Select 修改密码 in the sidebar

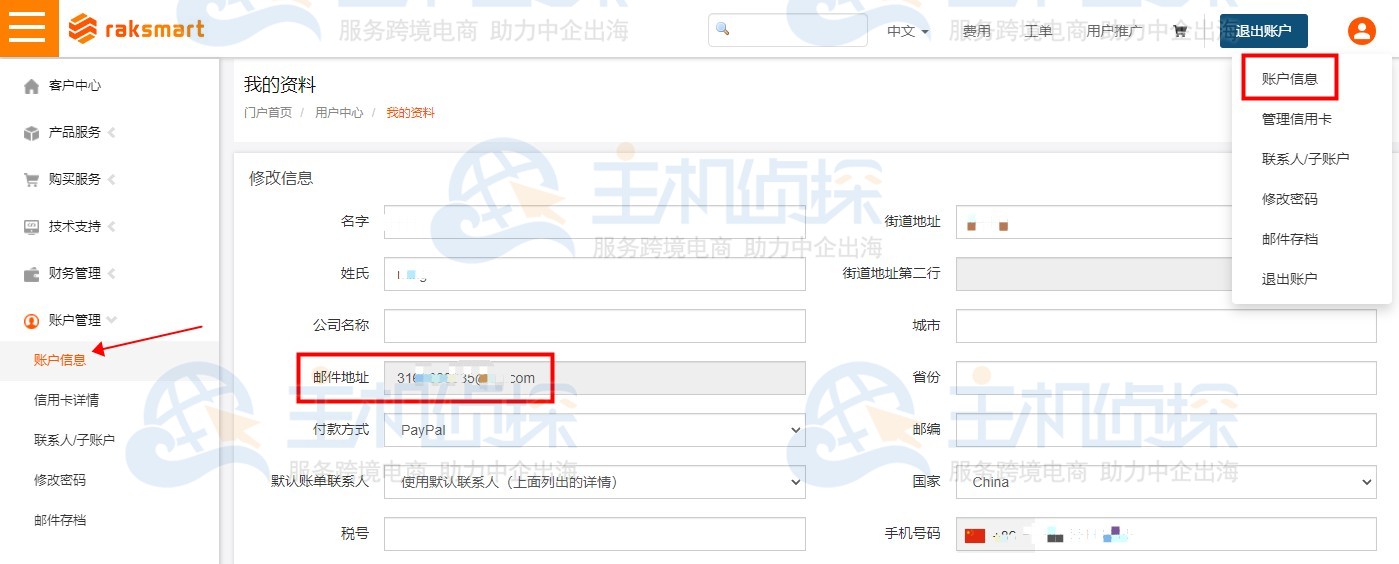(x=60, y=480)
